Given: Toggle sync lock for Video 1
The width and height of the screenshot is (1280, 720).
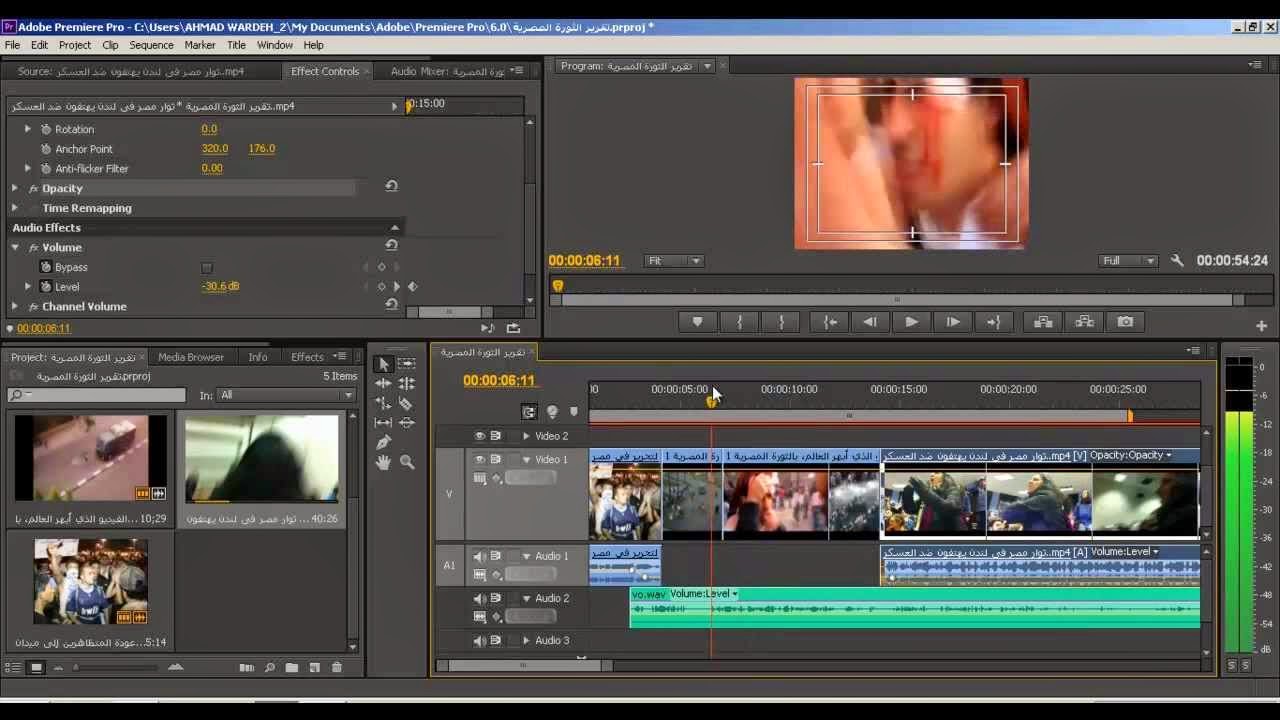Looking at the screenshot, I should coord(495,460).
